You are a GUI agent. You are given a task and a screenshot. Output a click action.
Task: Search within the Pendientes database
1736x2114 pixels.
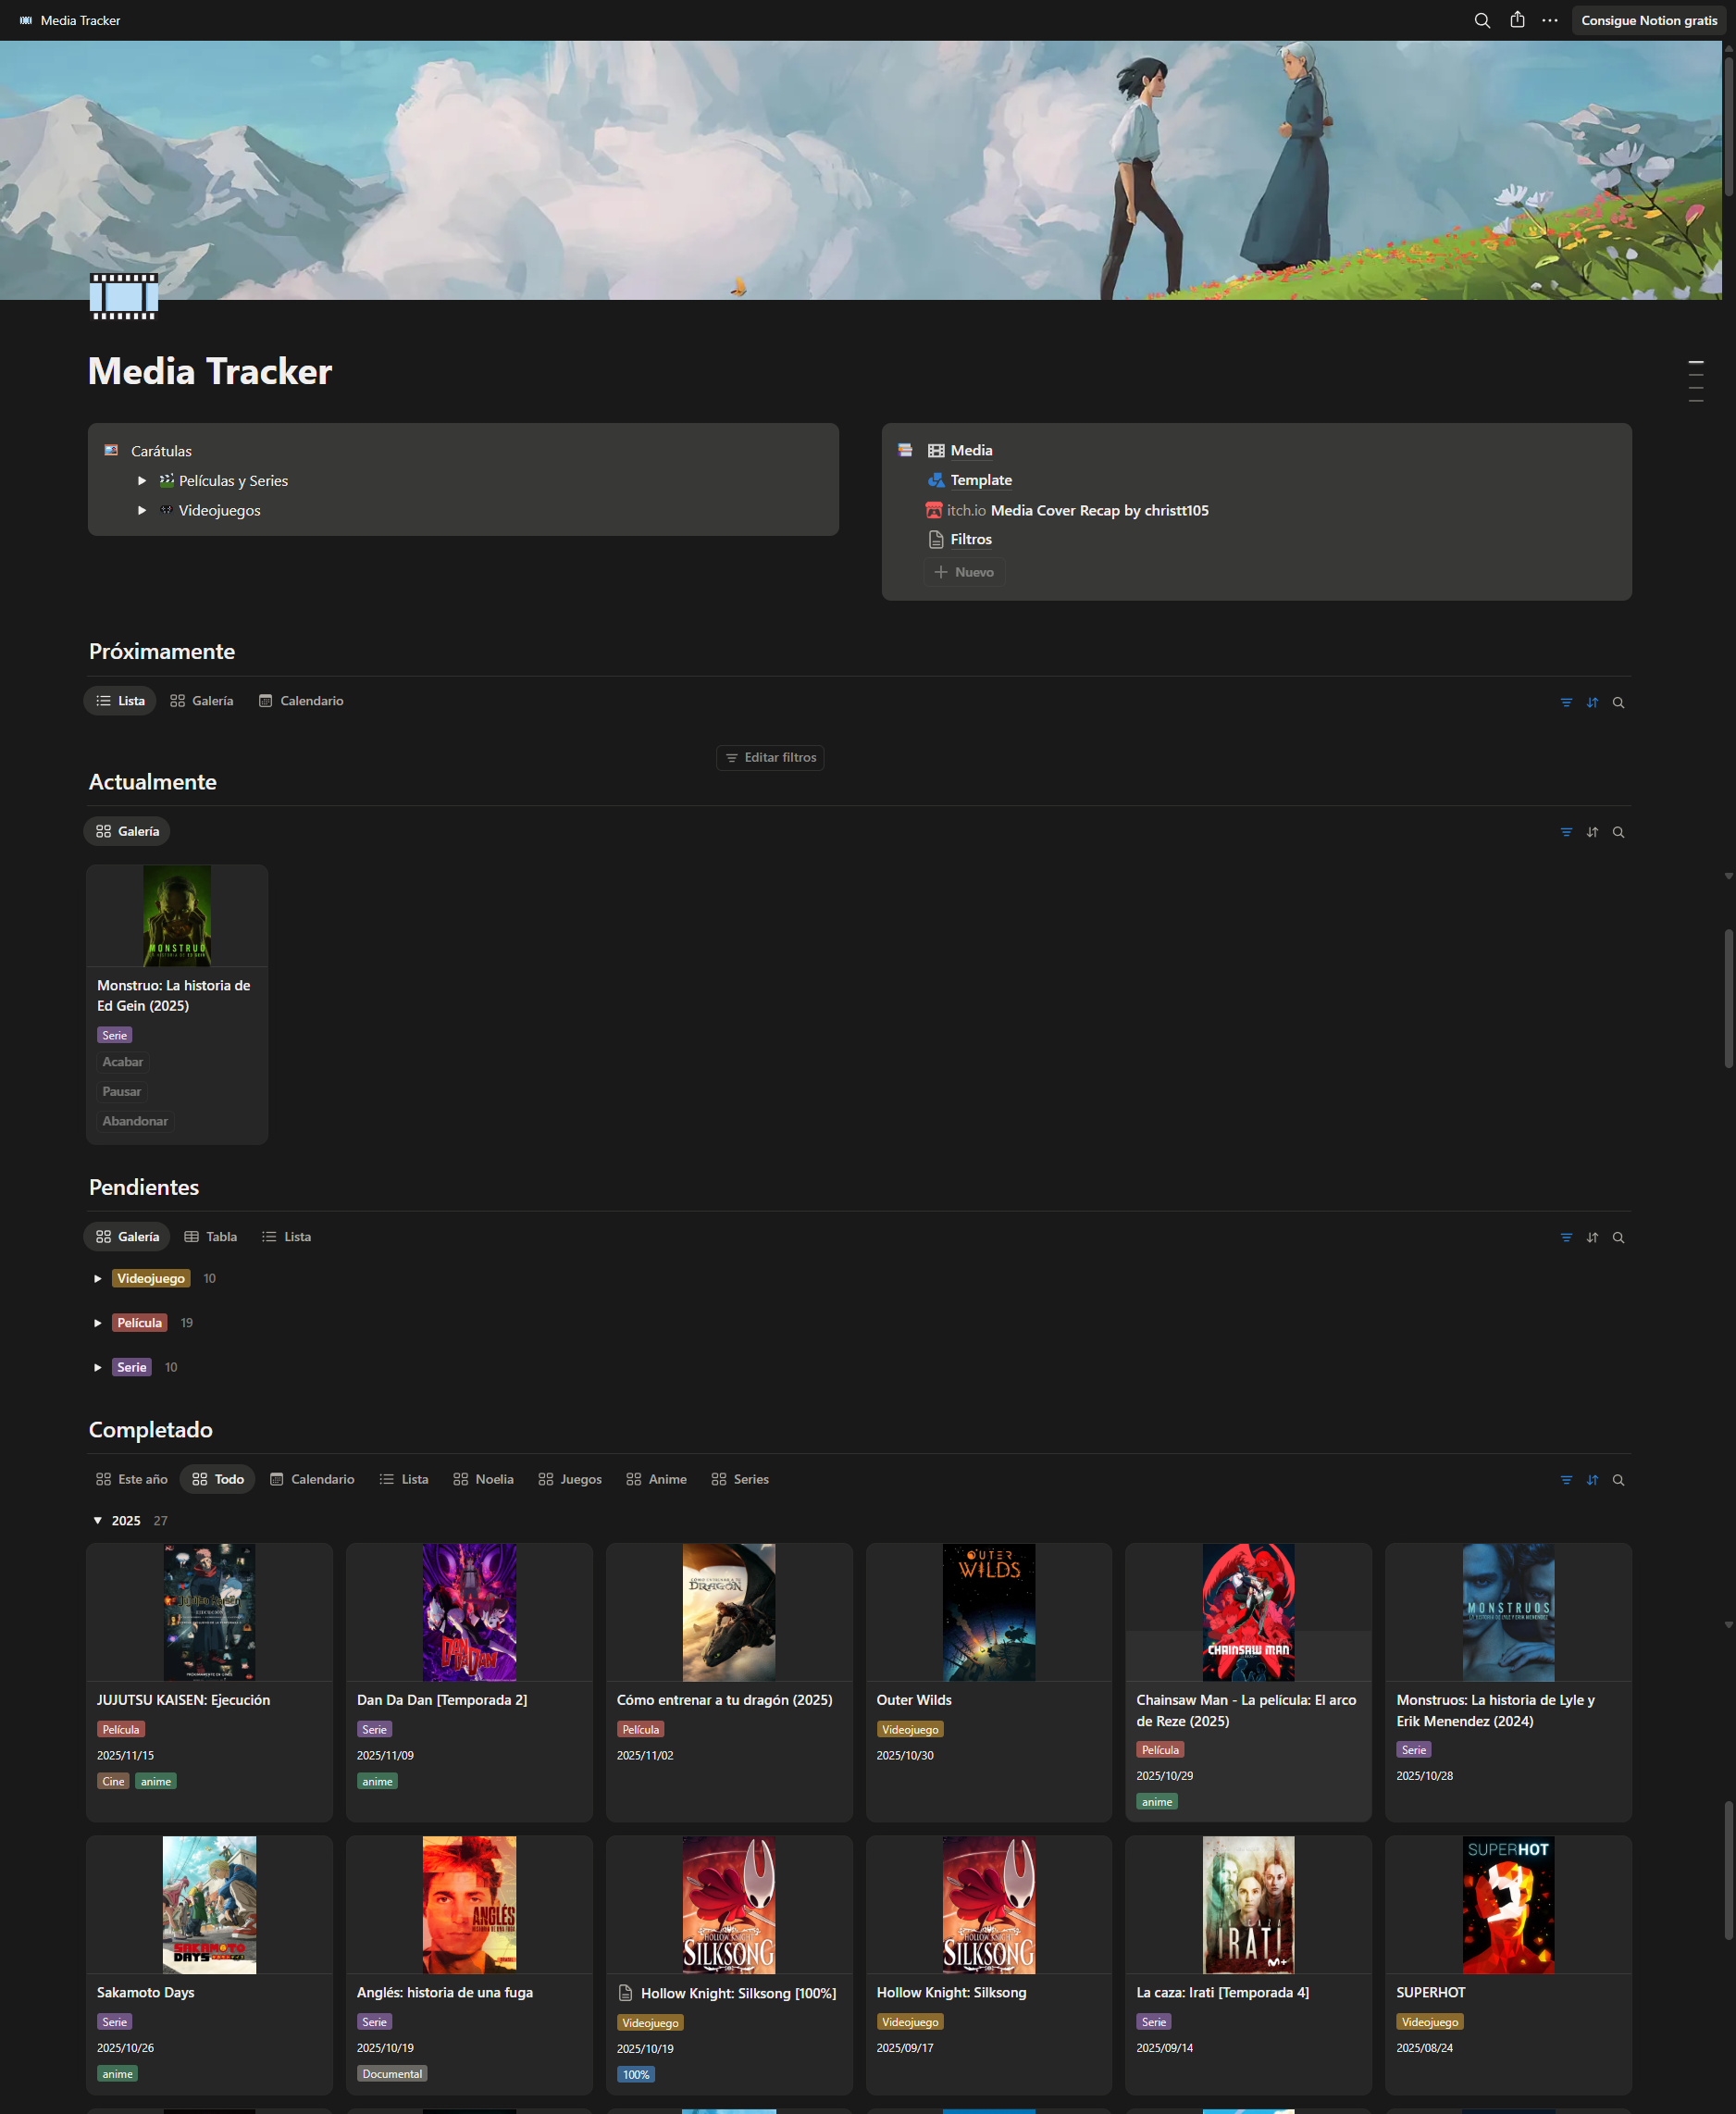1618,1237
